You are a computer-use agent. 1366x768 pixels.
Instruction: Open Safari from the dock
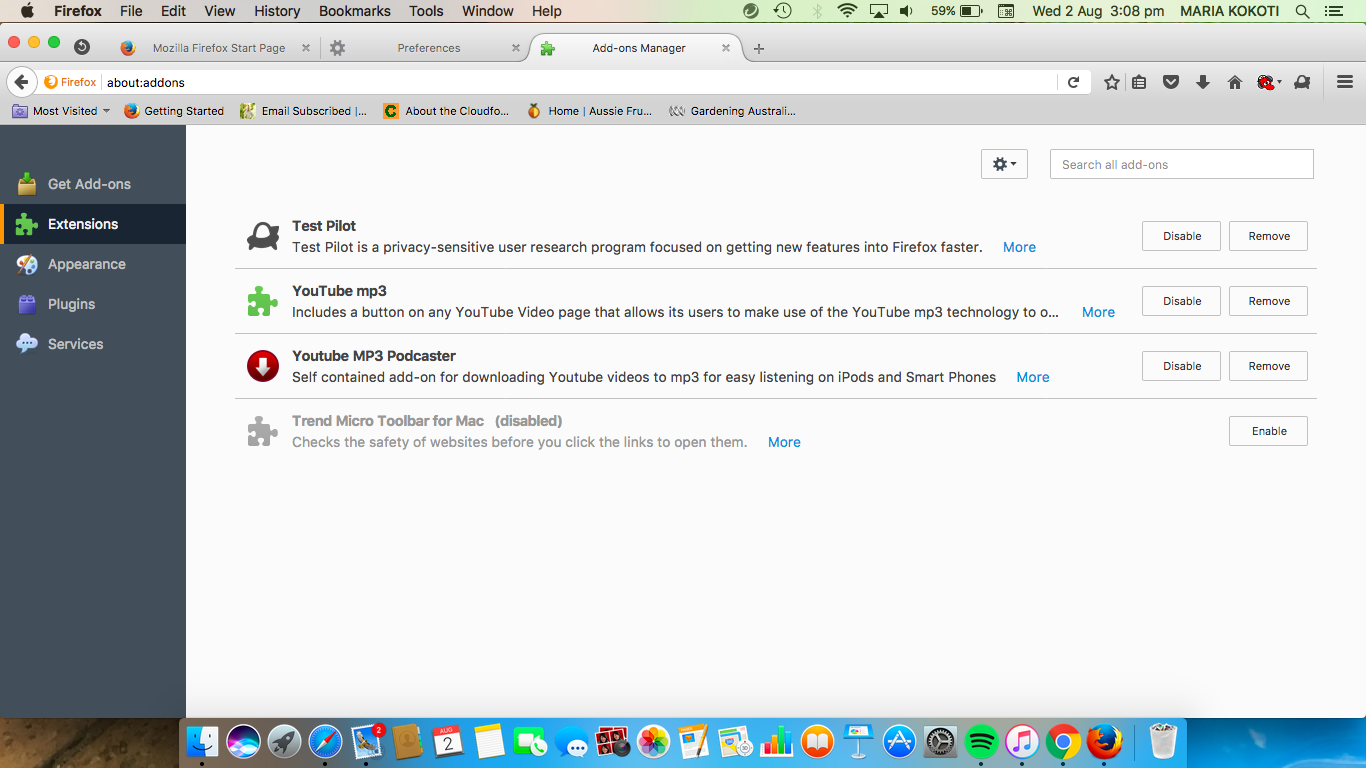(x=325, y=742)
